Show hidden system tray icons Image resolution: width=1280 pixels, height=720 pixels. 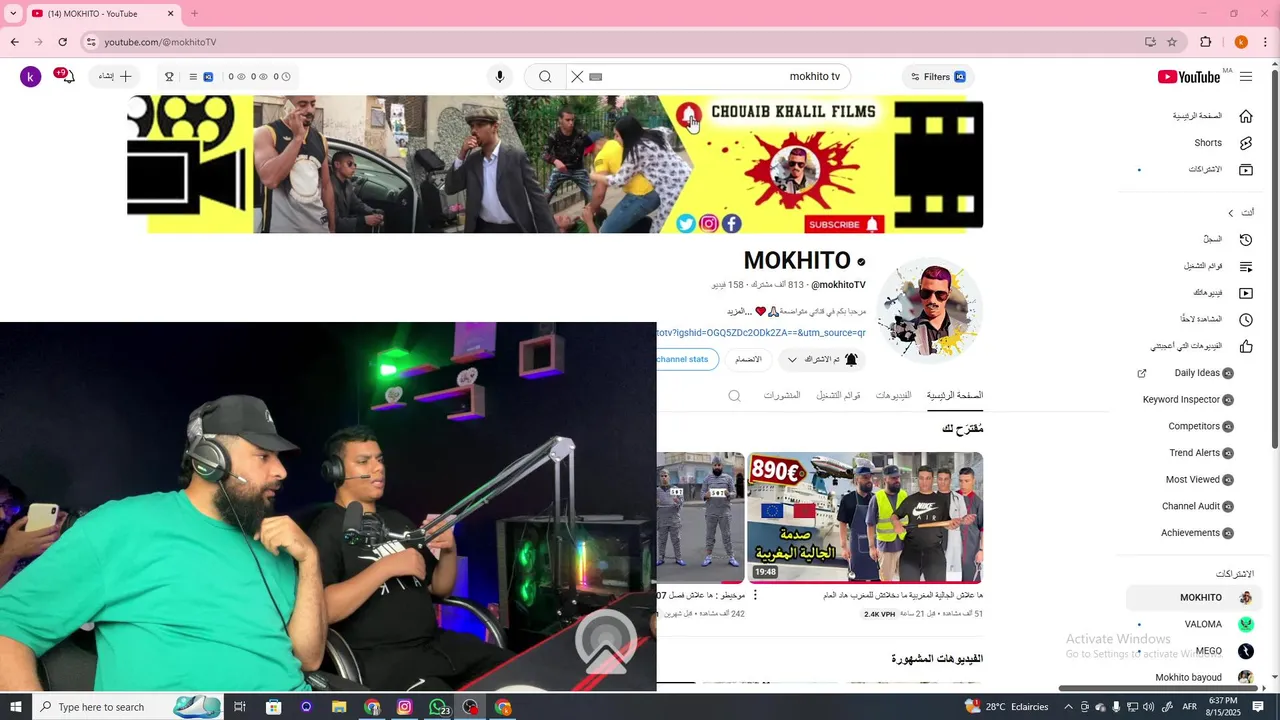[x=1068, y=707]
